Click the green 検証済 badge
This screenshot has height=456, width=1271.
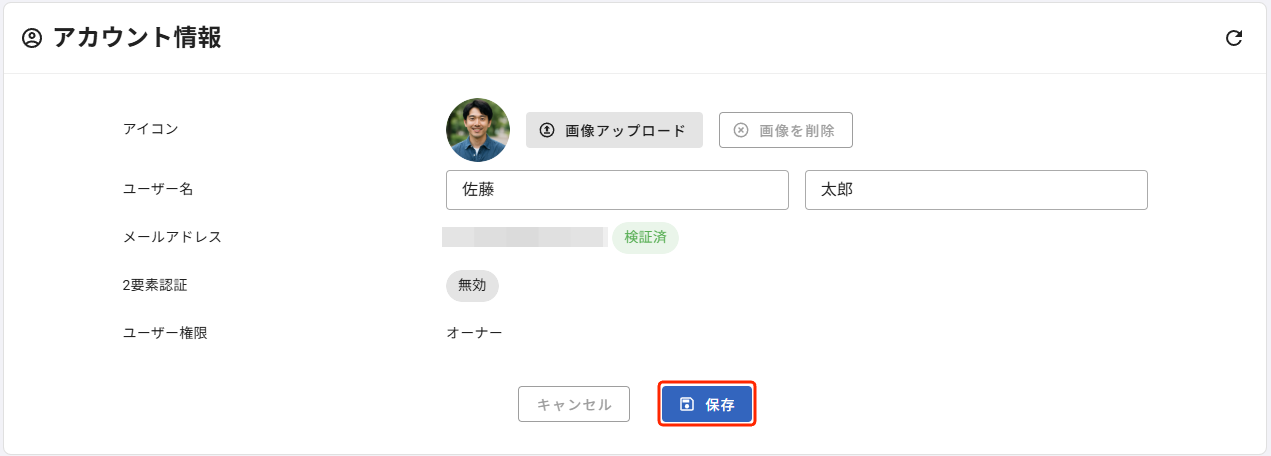pos(645,237)
